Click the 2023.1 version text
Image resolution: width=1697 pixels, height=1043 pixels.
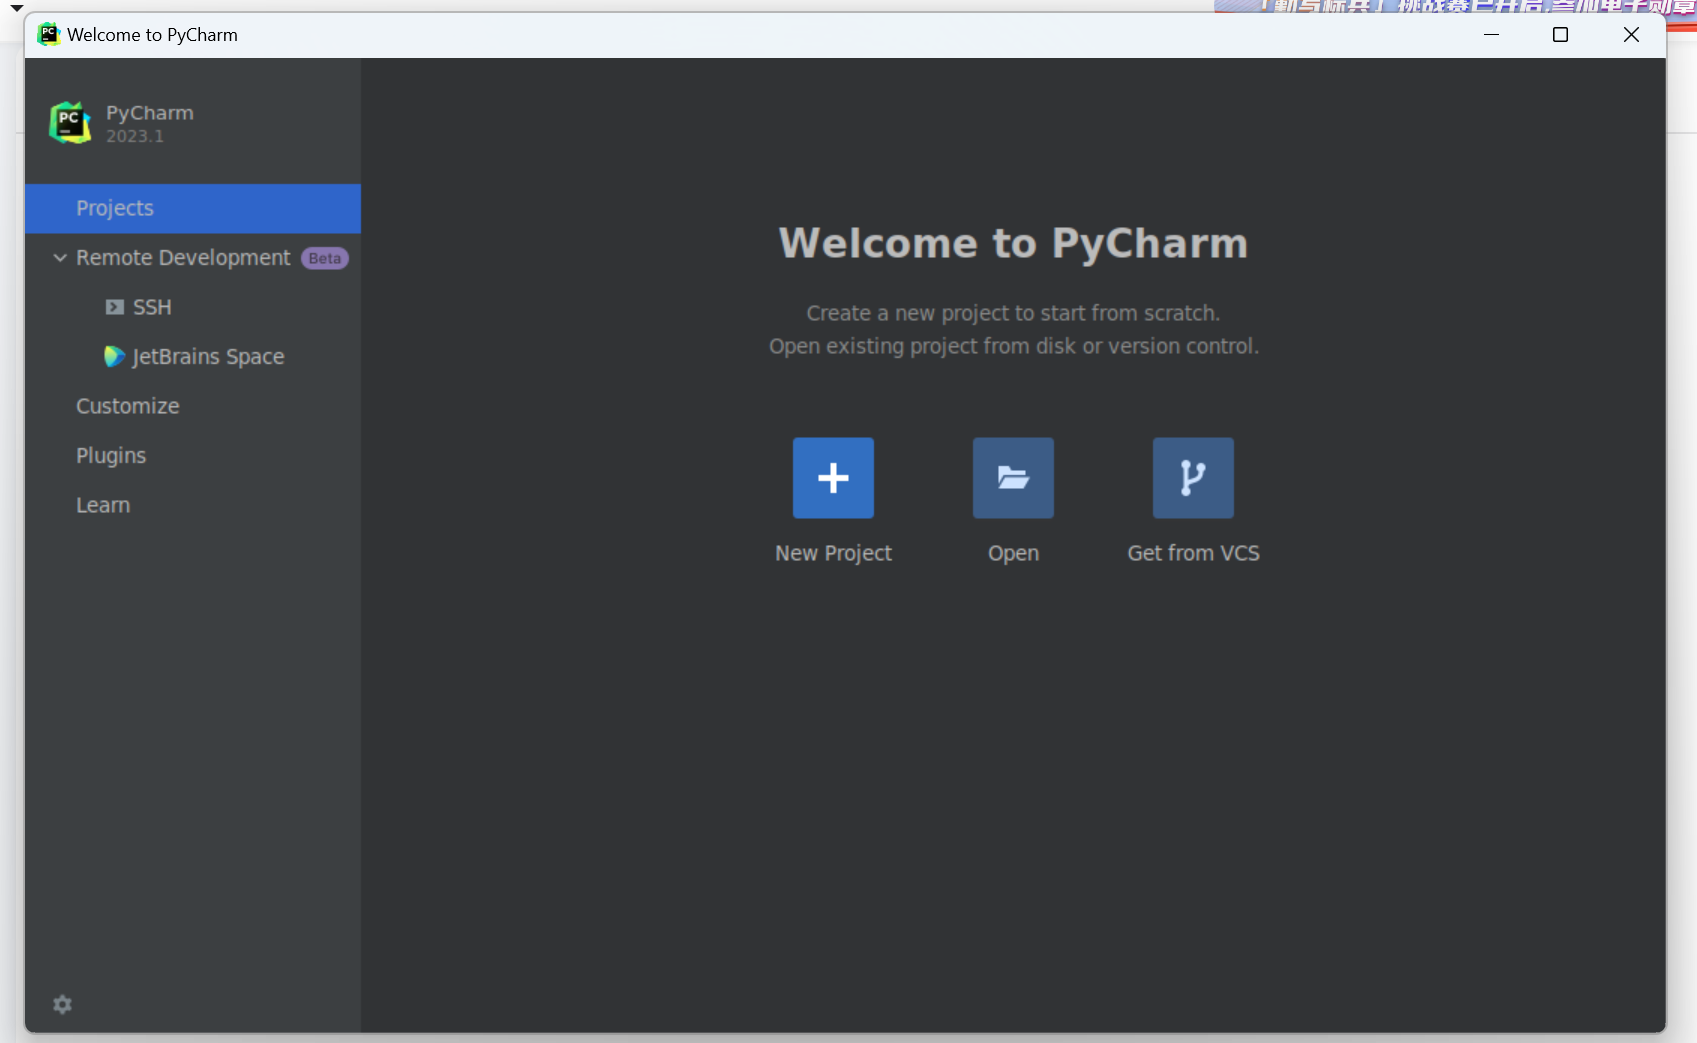tap(135, 136)
